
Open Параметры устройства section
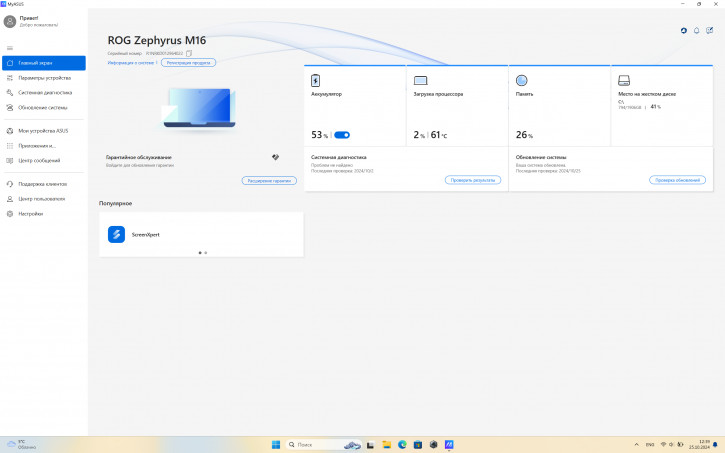pos(44,78)
